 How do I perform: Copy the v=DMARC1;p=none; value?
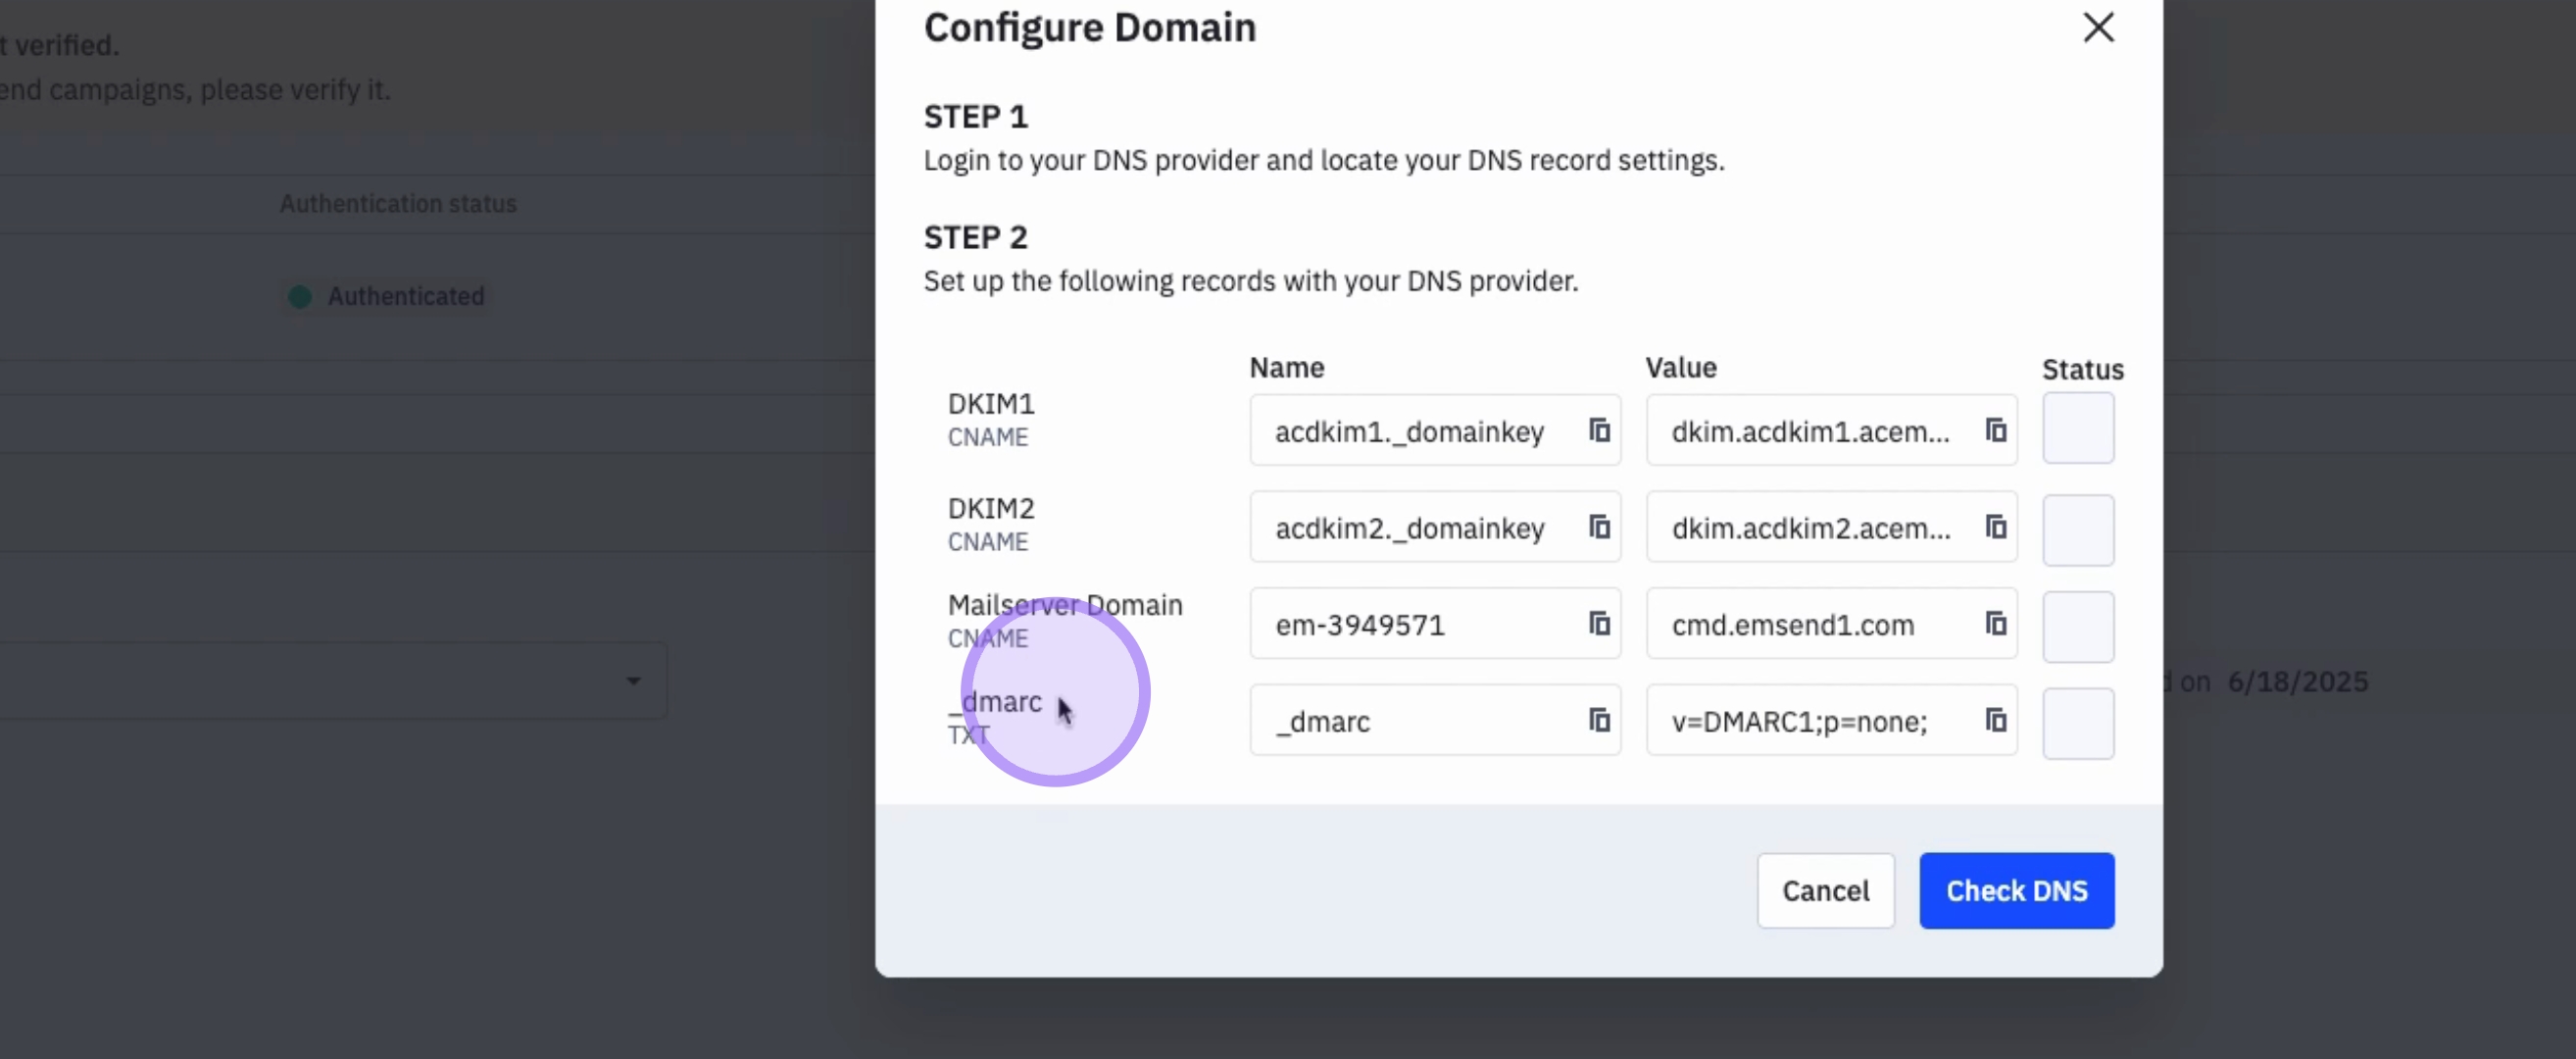tap(1995, 720)
